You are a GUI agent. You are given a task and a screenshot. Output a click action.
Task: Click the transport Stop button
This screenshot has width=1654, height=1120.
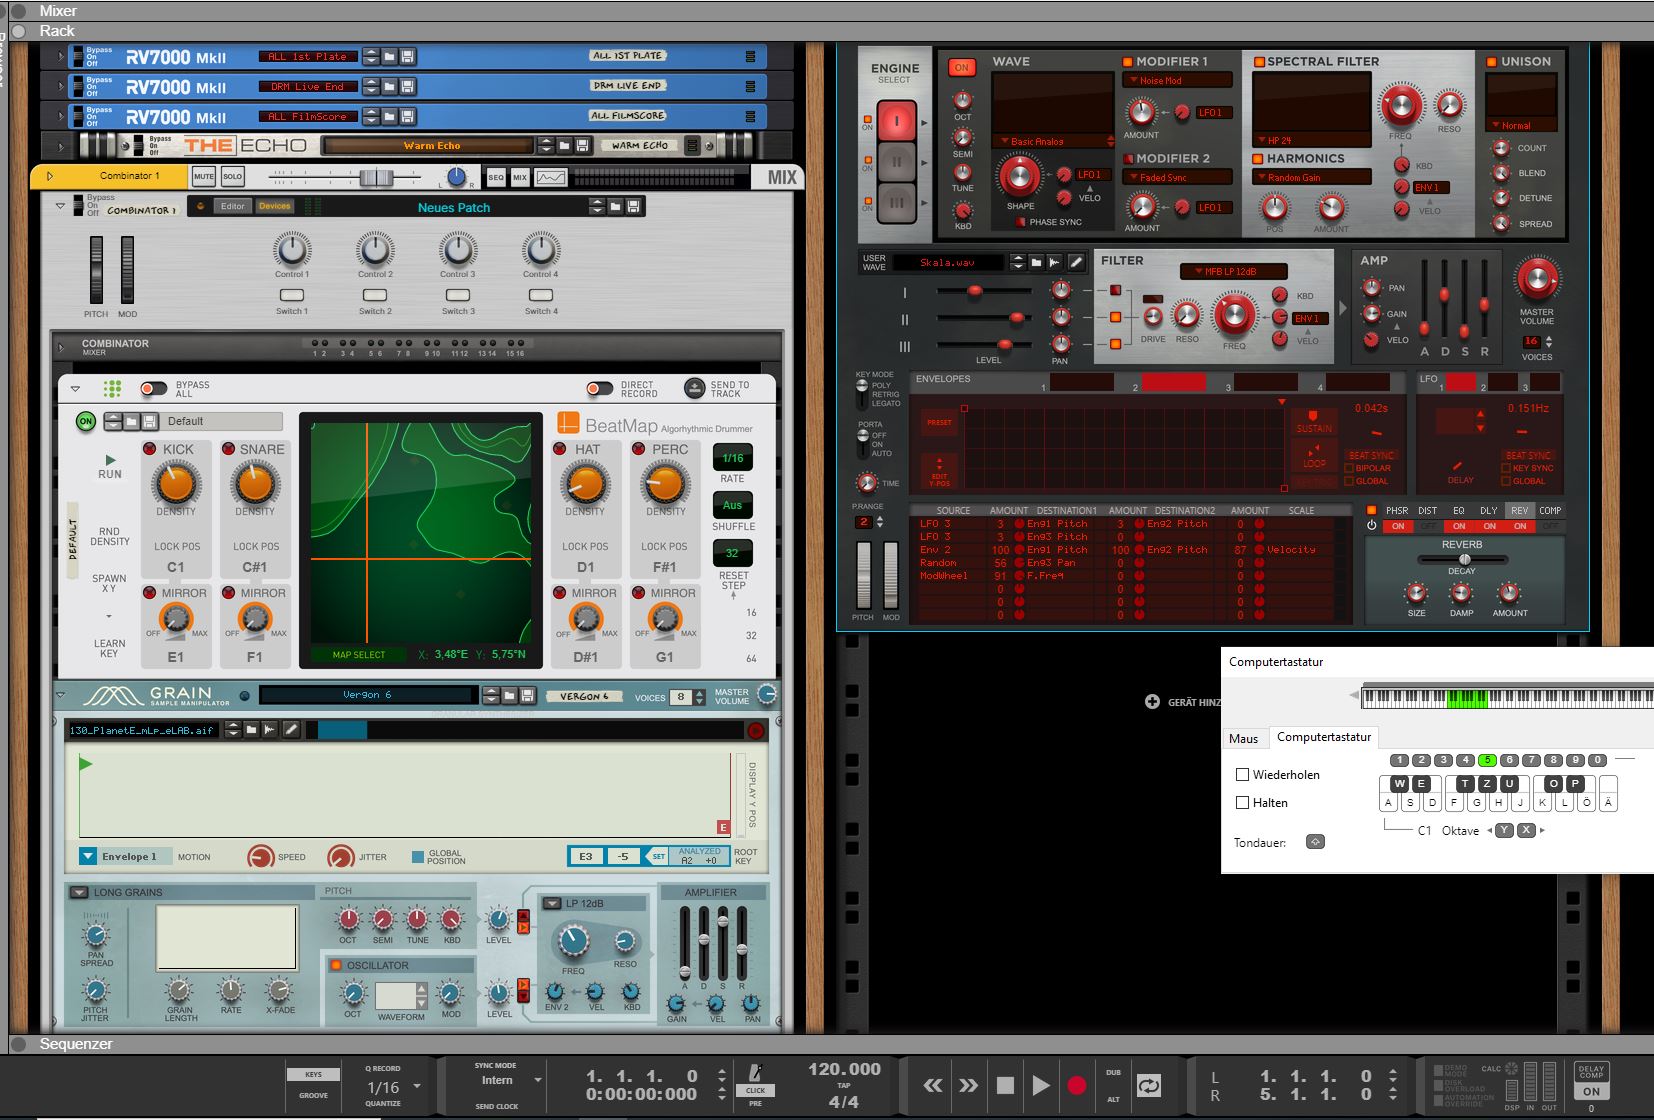(1006, 1085)
